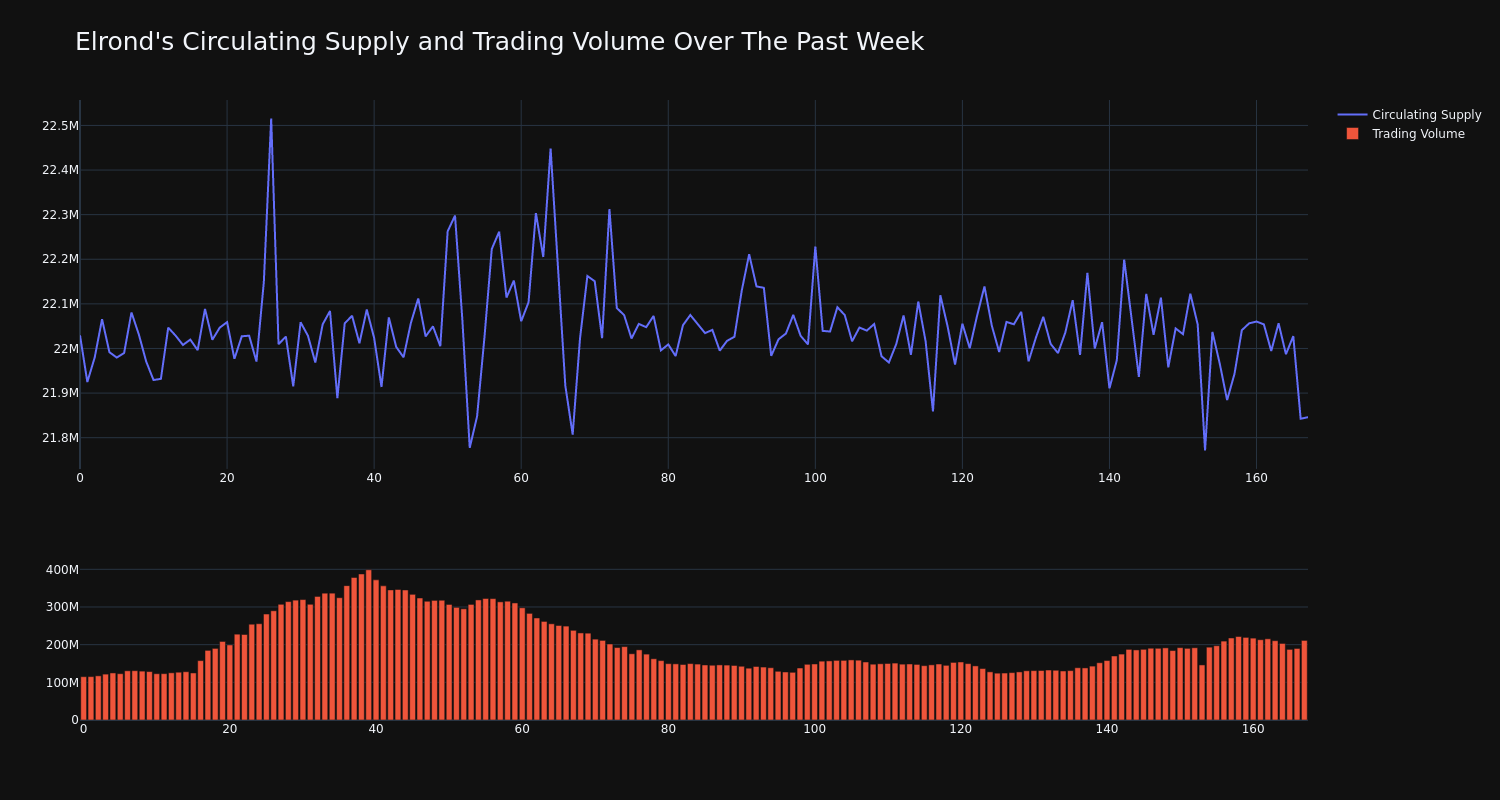
Task: Click the x-axis tick 20 on supply chart
Action: pos(227,478)
